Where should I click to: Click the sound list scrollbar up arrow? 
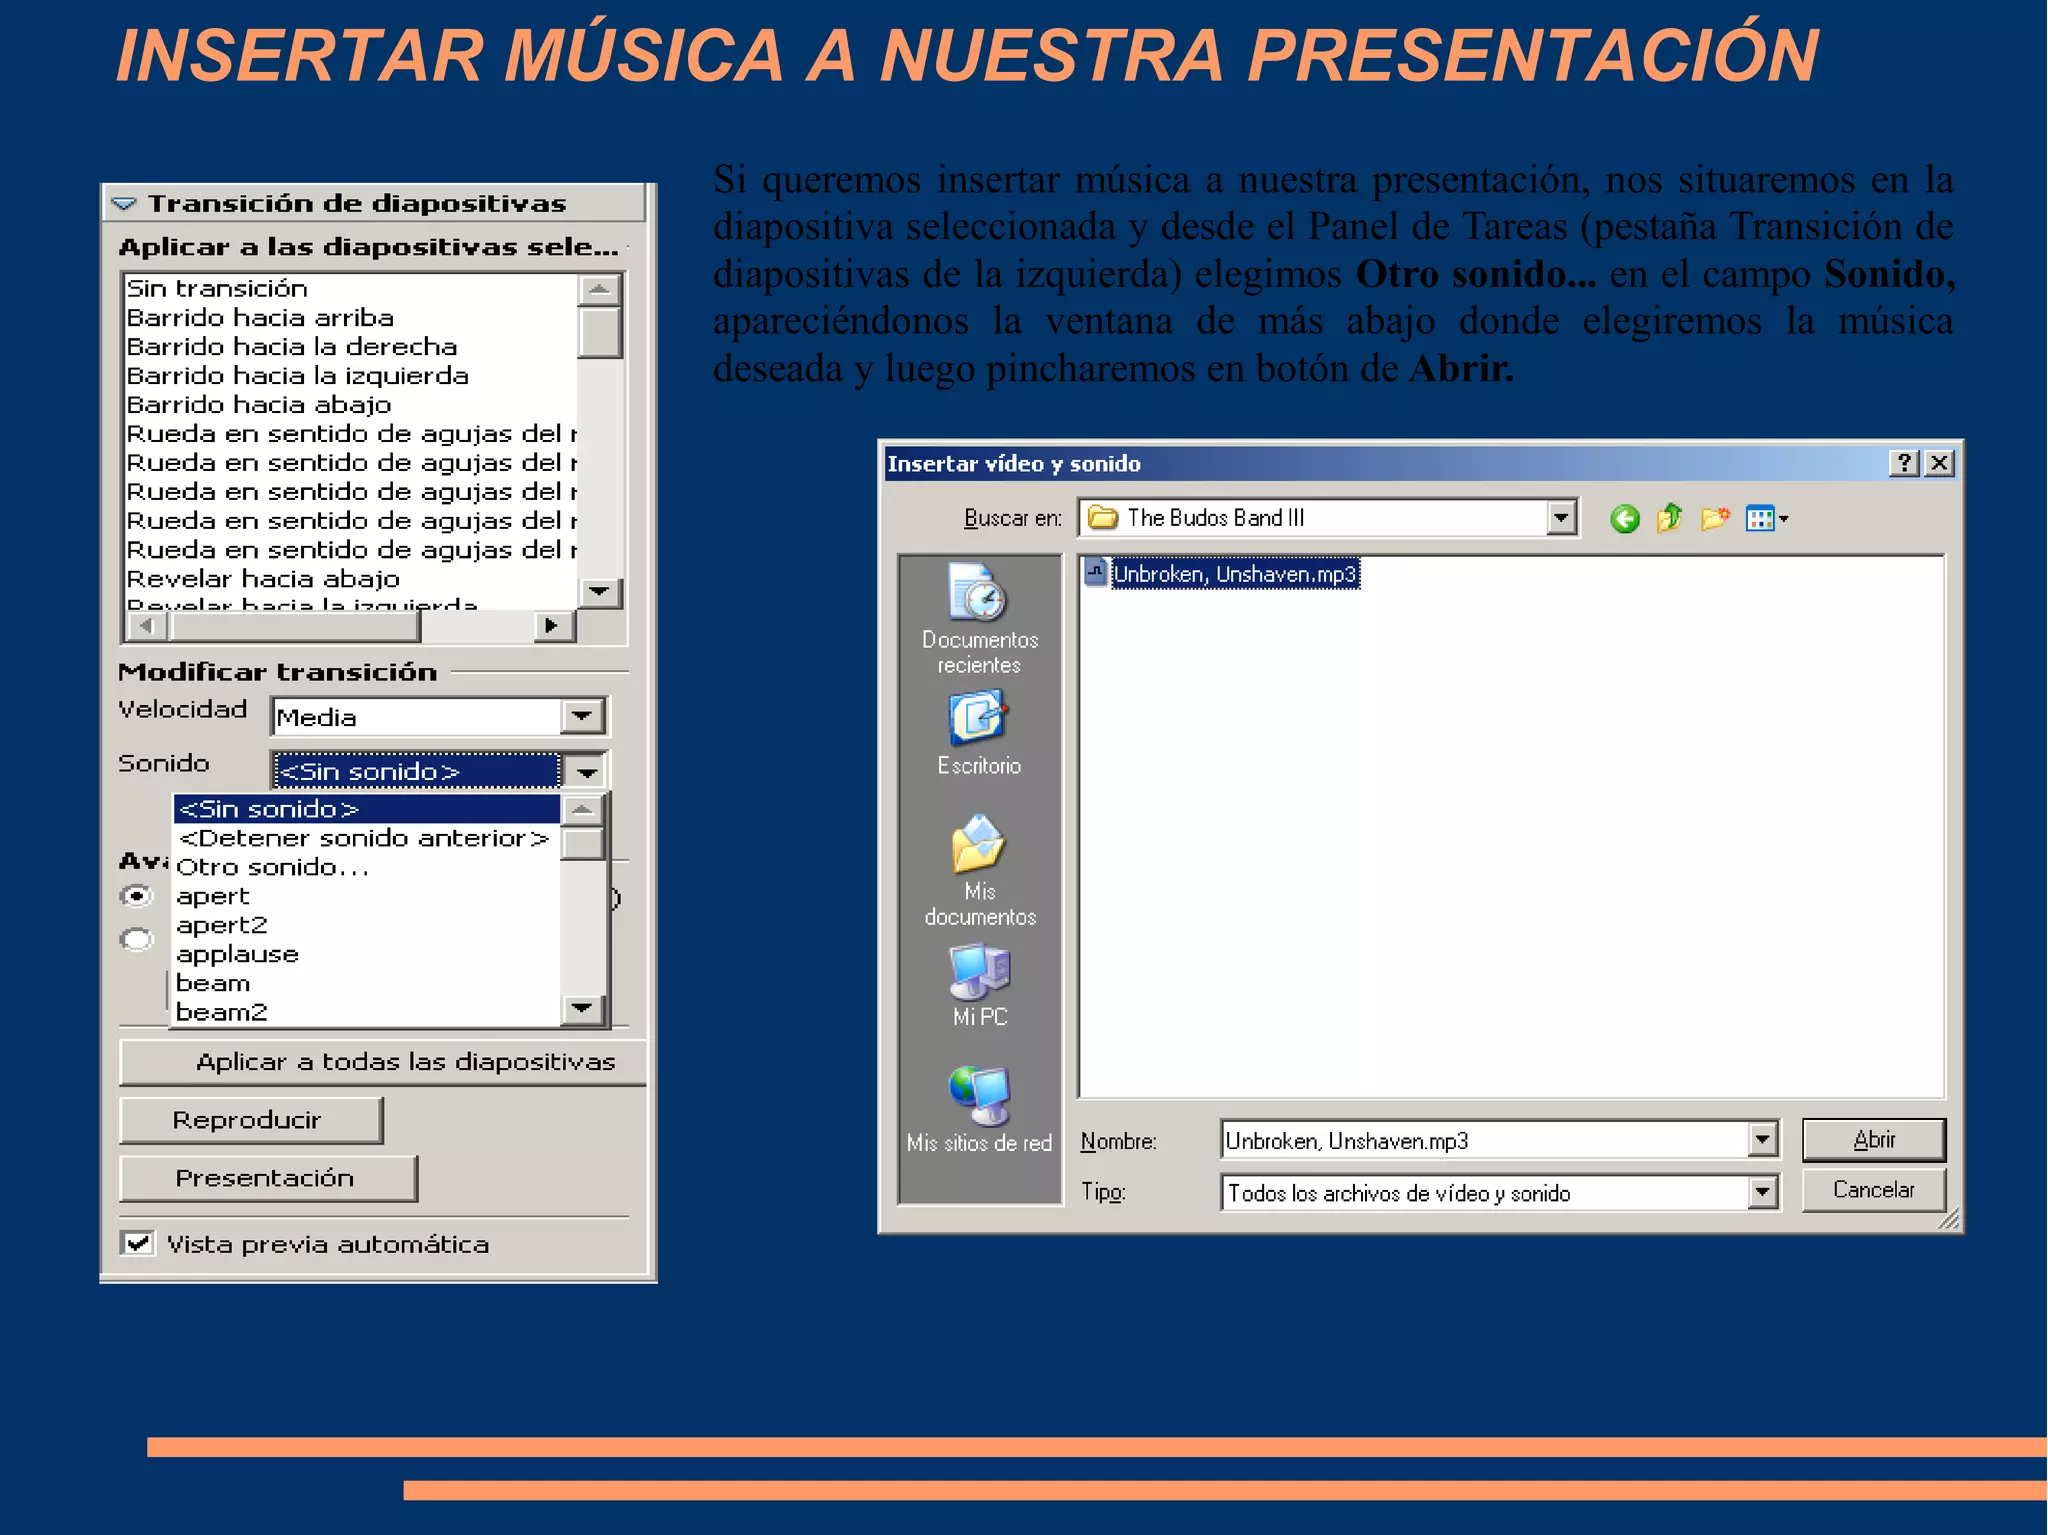tap(583, 809)
